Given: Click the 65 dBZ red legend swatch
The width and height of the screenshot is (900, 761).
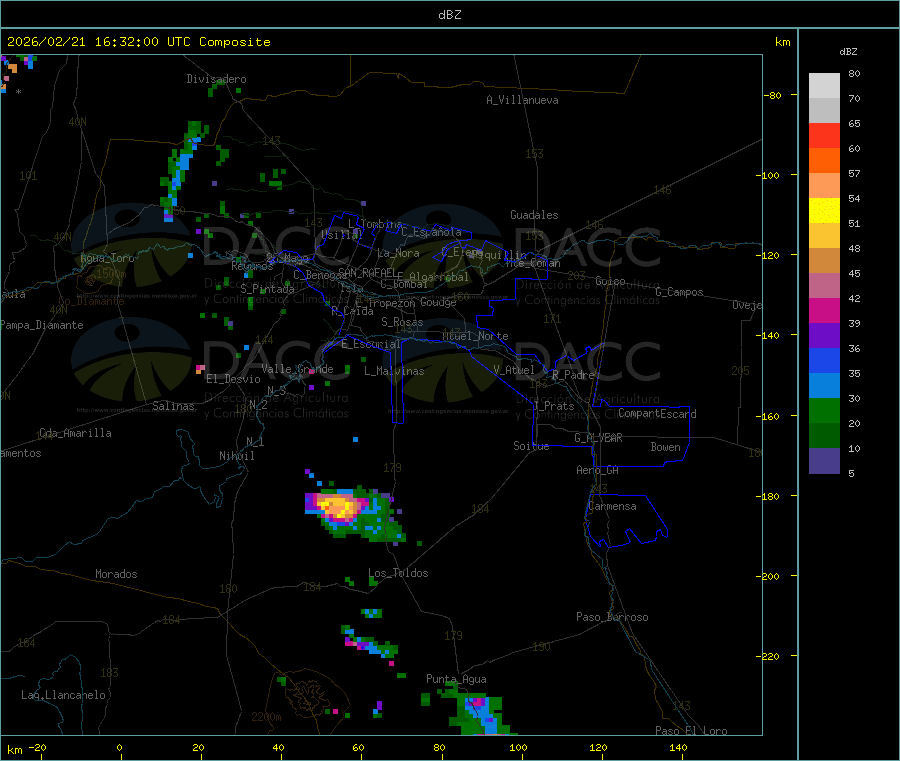Looking at the screenshot, I should tap(824, 135).
